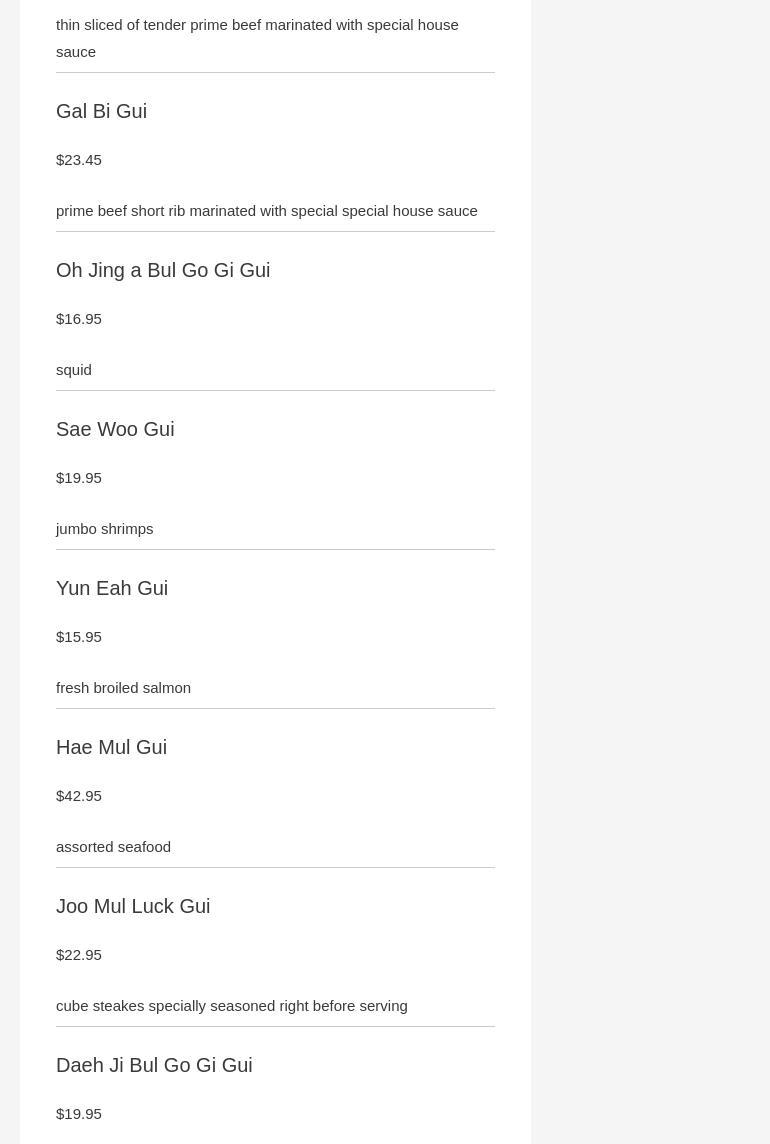
Task: Click the thin sliced tender prime beef description
Action: pos(257,37)
